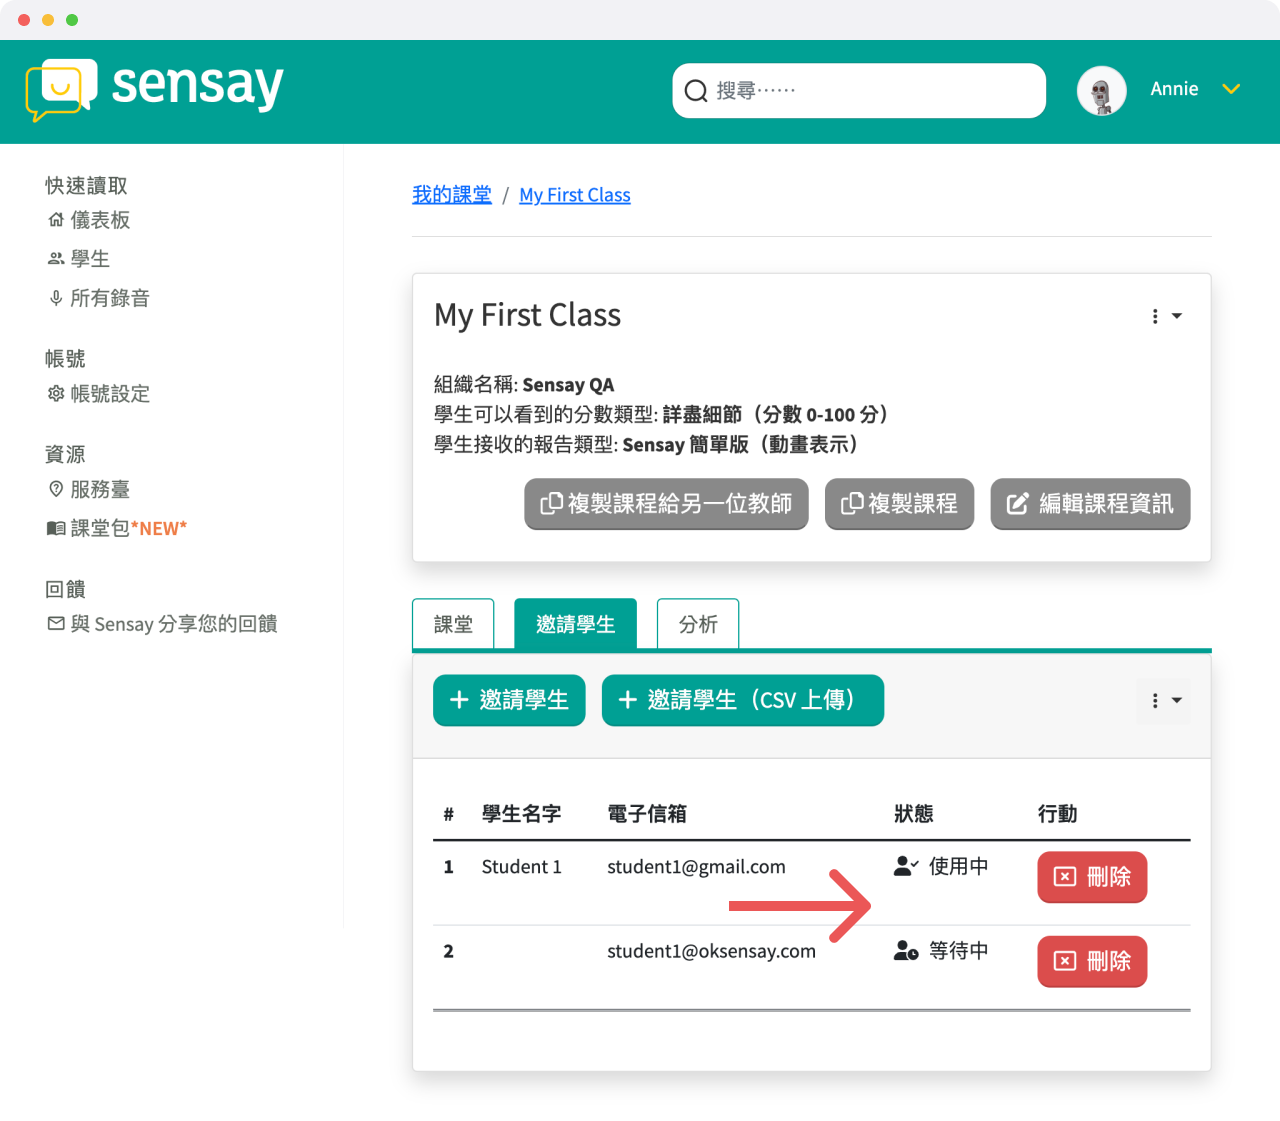Go to 我的課堂 breadcrumb
Viewport: 1280px width, 1121px height.
(x=452, y=195)
